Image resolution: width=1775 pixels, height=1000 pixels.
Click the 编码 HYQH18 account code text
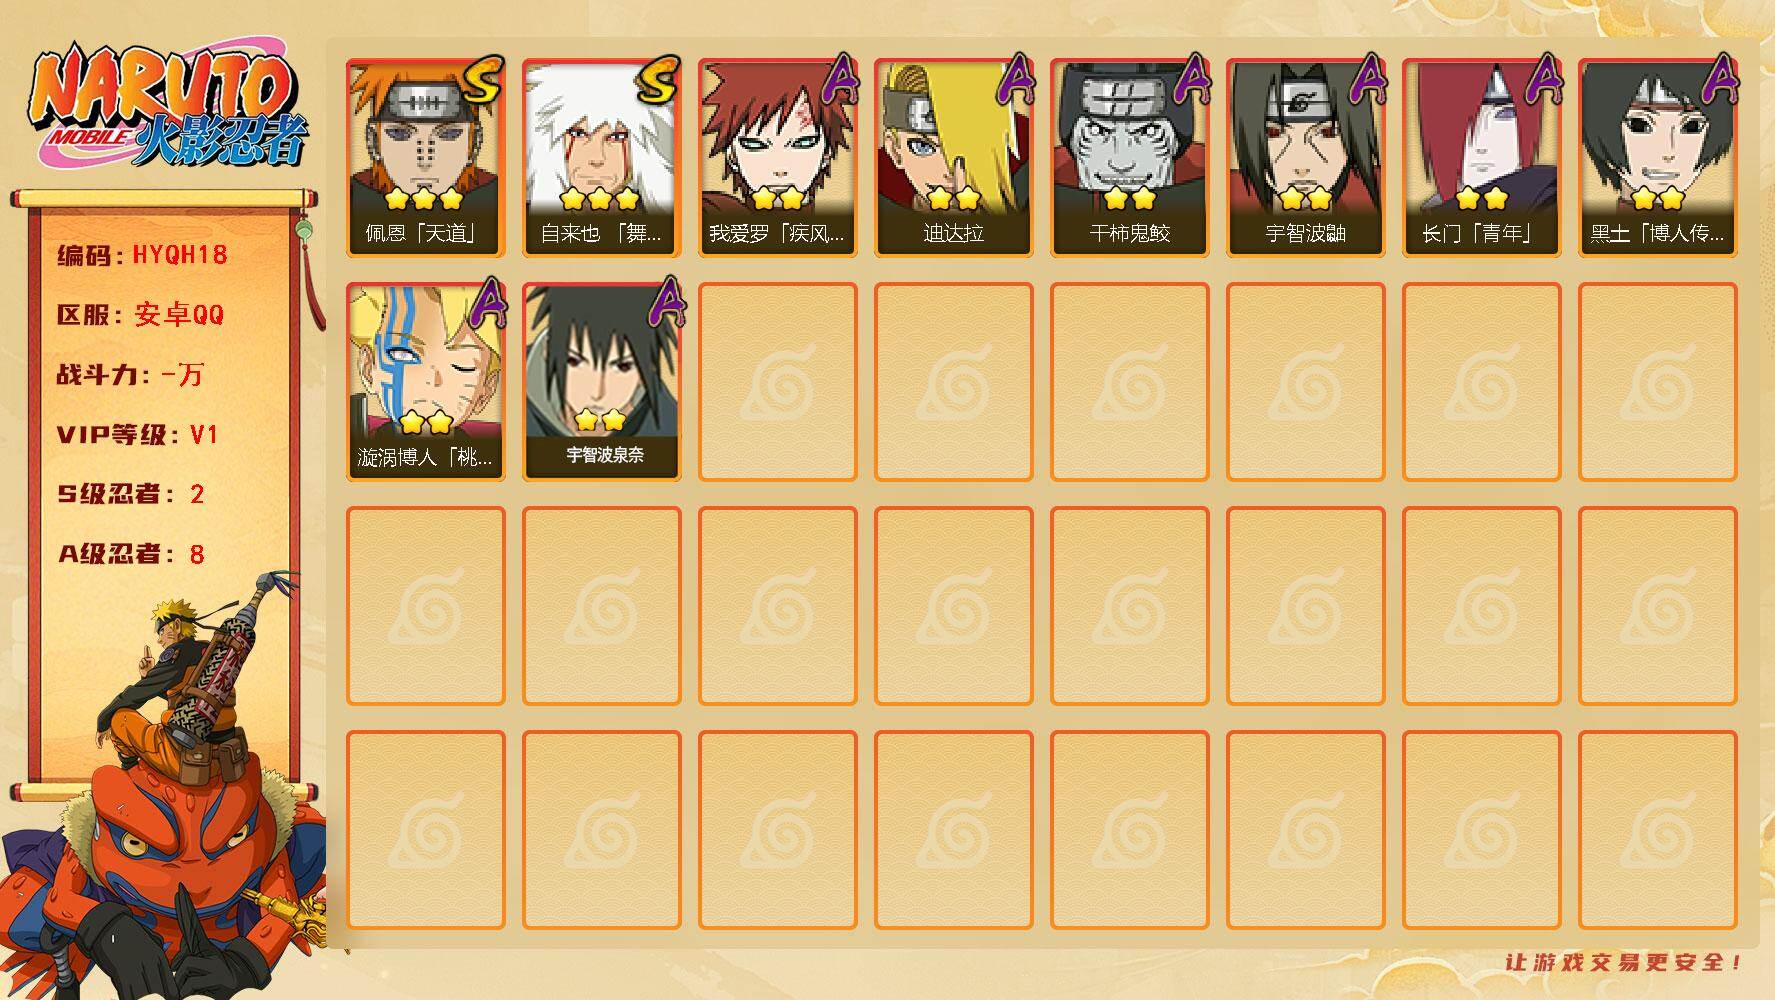point(142,255)
